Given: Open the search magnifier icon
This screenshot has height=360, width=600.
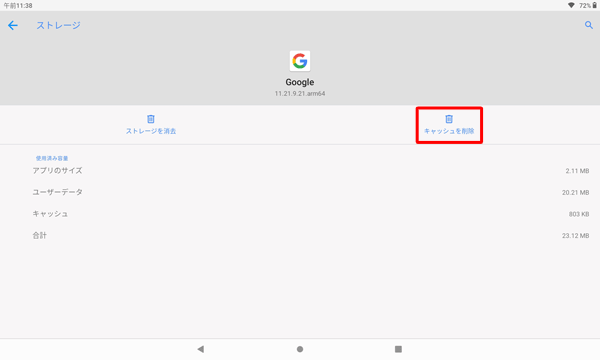Looking at the screenshot, I should point(589,25).
